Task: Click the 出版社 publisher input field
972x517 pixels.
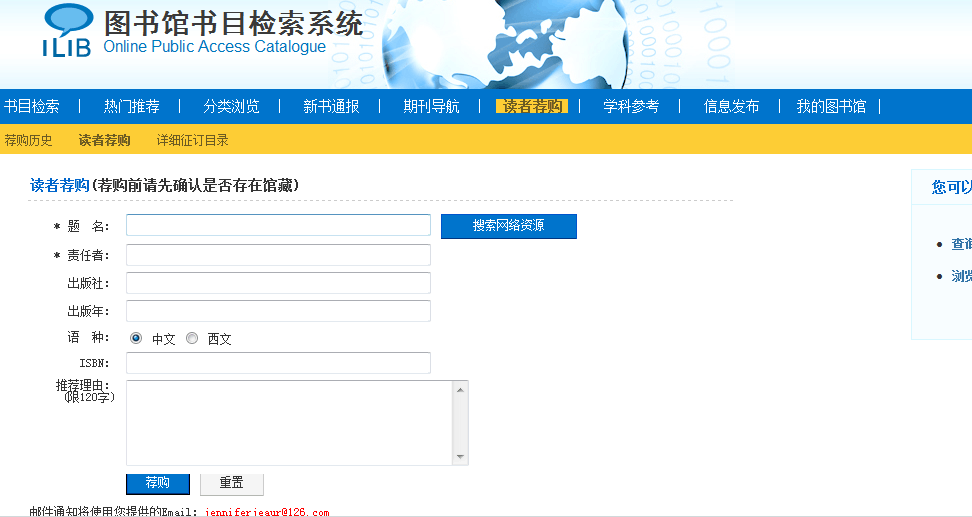Action: 278,283
